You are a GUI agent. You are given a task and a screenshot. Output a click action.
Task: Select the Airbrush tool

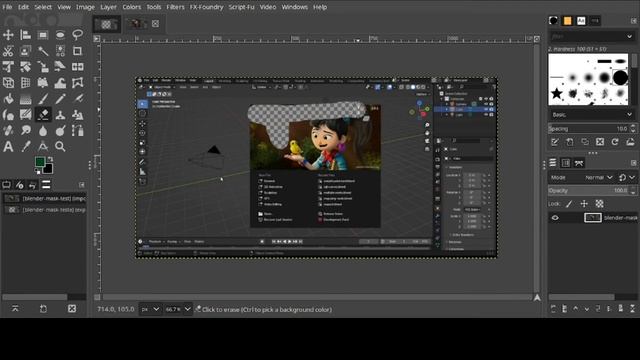pos(78,99)
